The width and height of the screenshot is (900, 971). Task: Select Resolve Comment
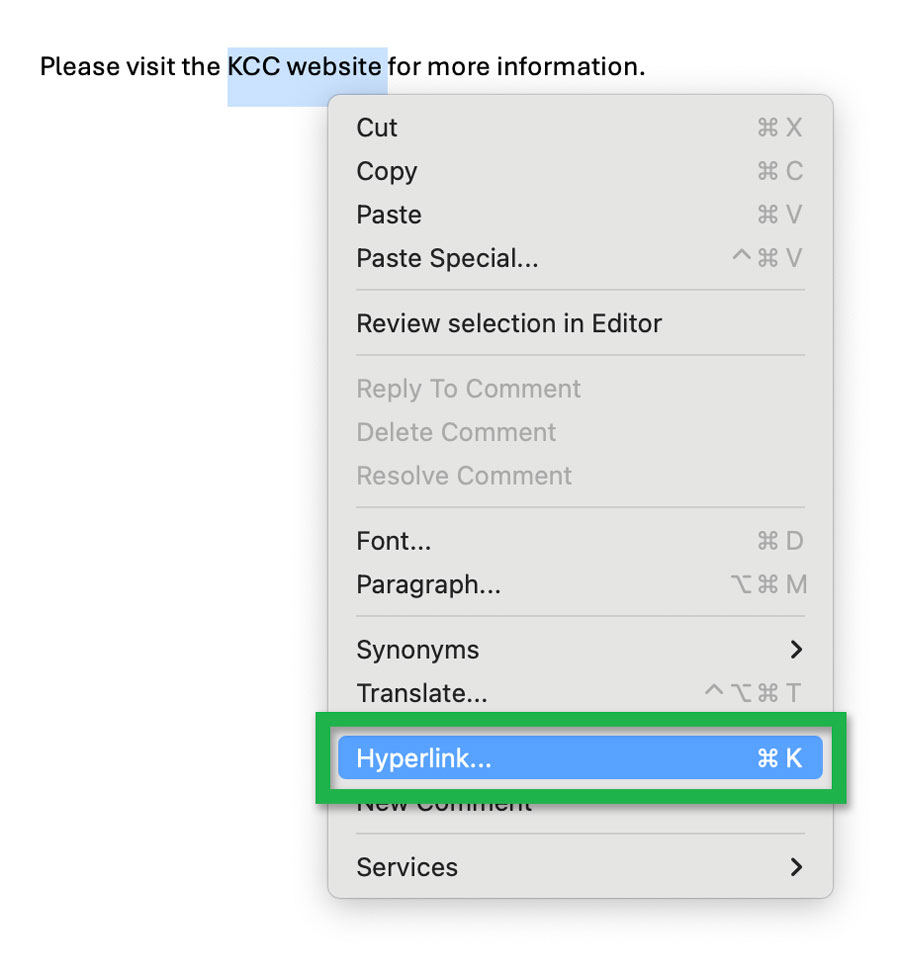464,475
